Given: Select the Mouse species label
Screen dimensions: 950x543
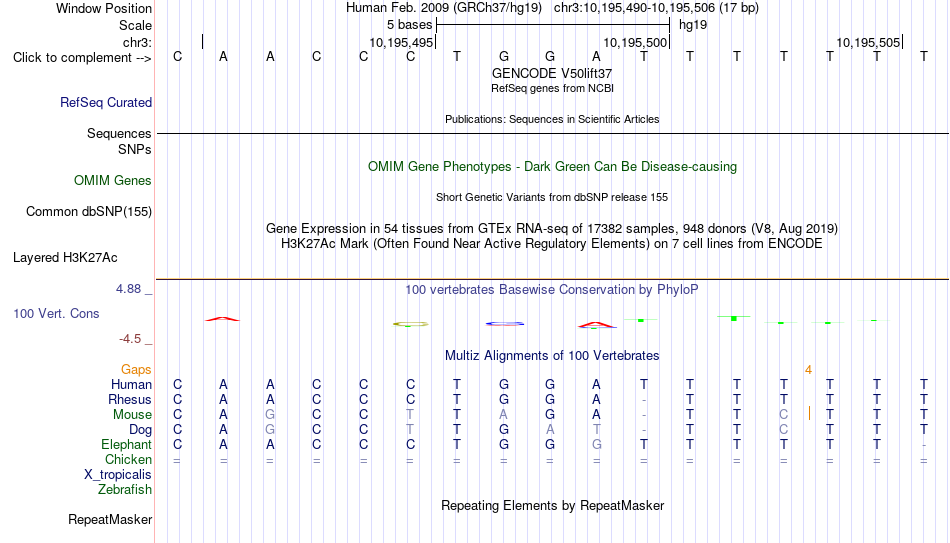Looking at the screenshot, I should click(x=132, y=415).
